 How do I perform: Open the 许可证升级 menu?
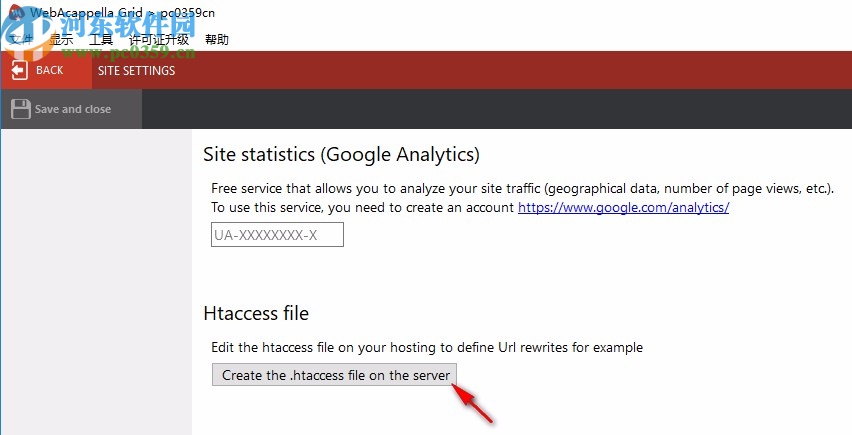(x=159, y=40)
